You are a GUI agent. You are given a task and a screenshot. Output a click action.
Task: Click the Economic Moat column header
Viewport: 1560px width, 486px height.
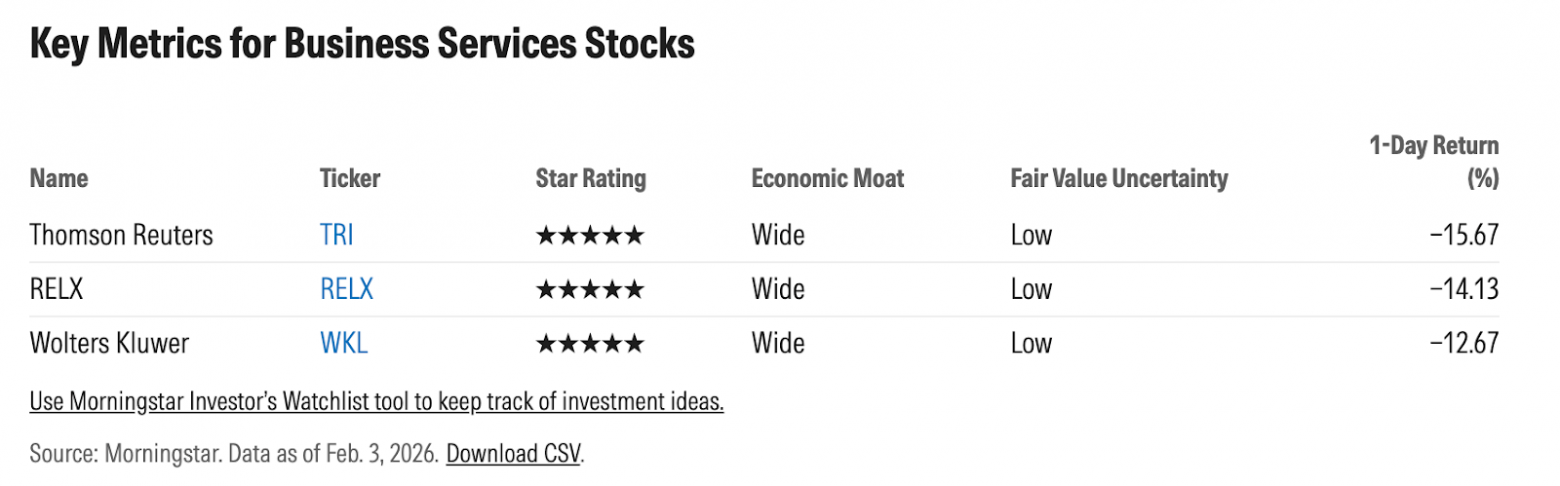pyautogui.click(x=827, y=179)
